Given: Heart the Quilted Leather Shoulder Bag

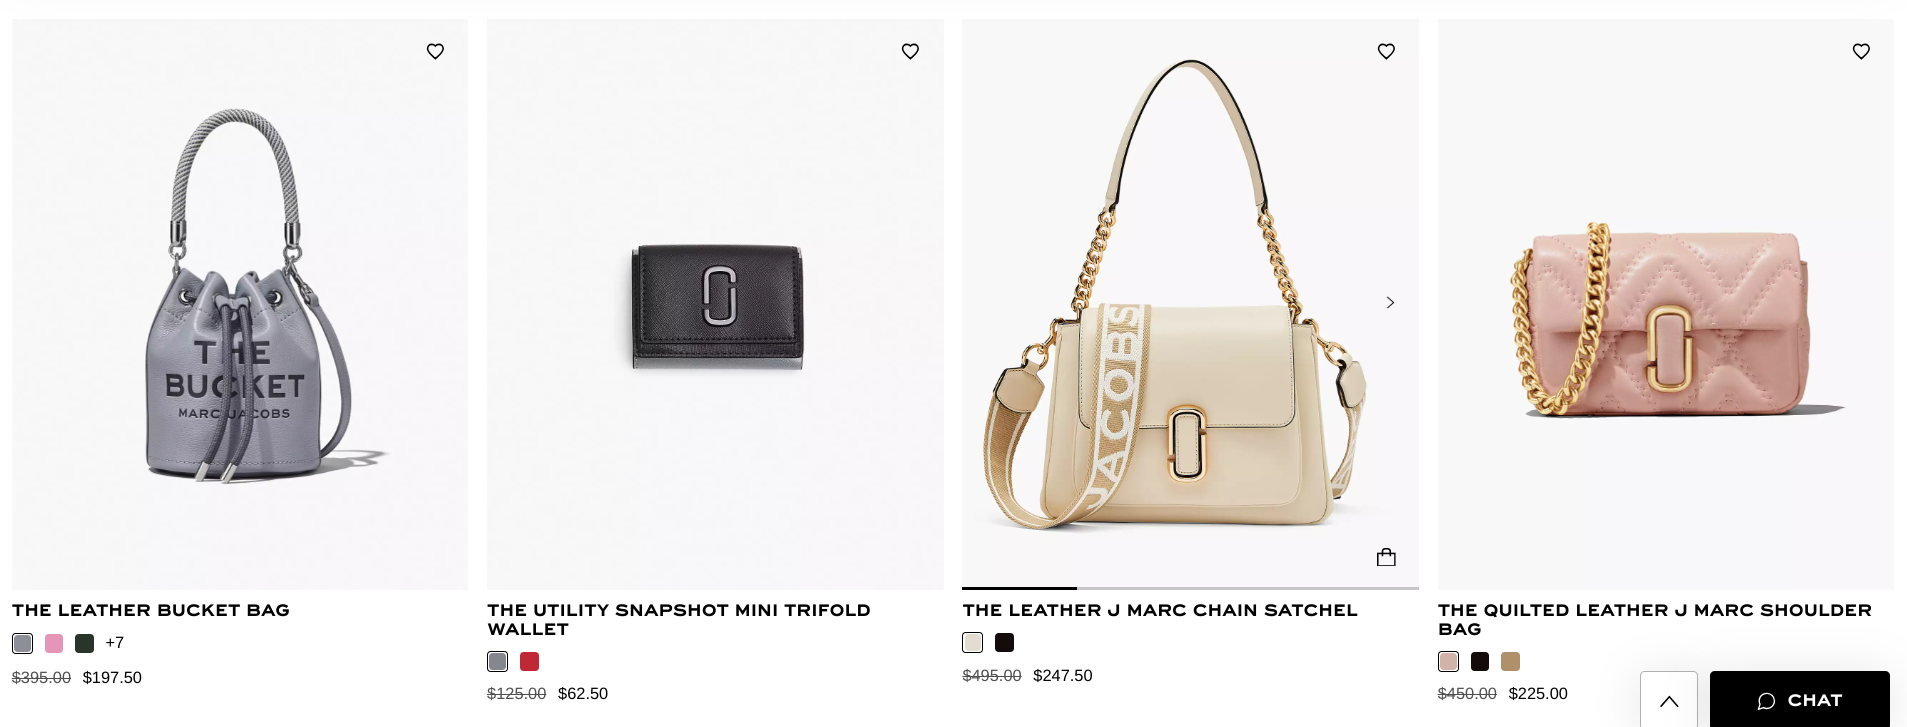Looking at the screenshot, I should 1861,51.
